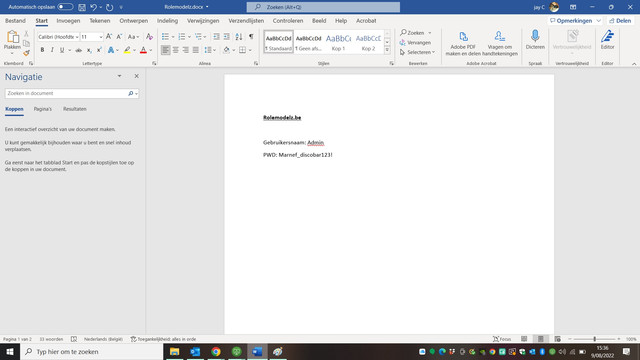Screen dimensions: 640x360
Task: Open the Controleren tab
Action: point(288,20)
